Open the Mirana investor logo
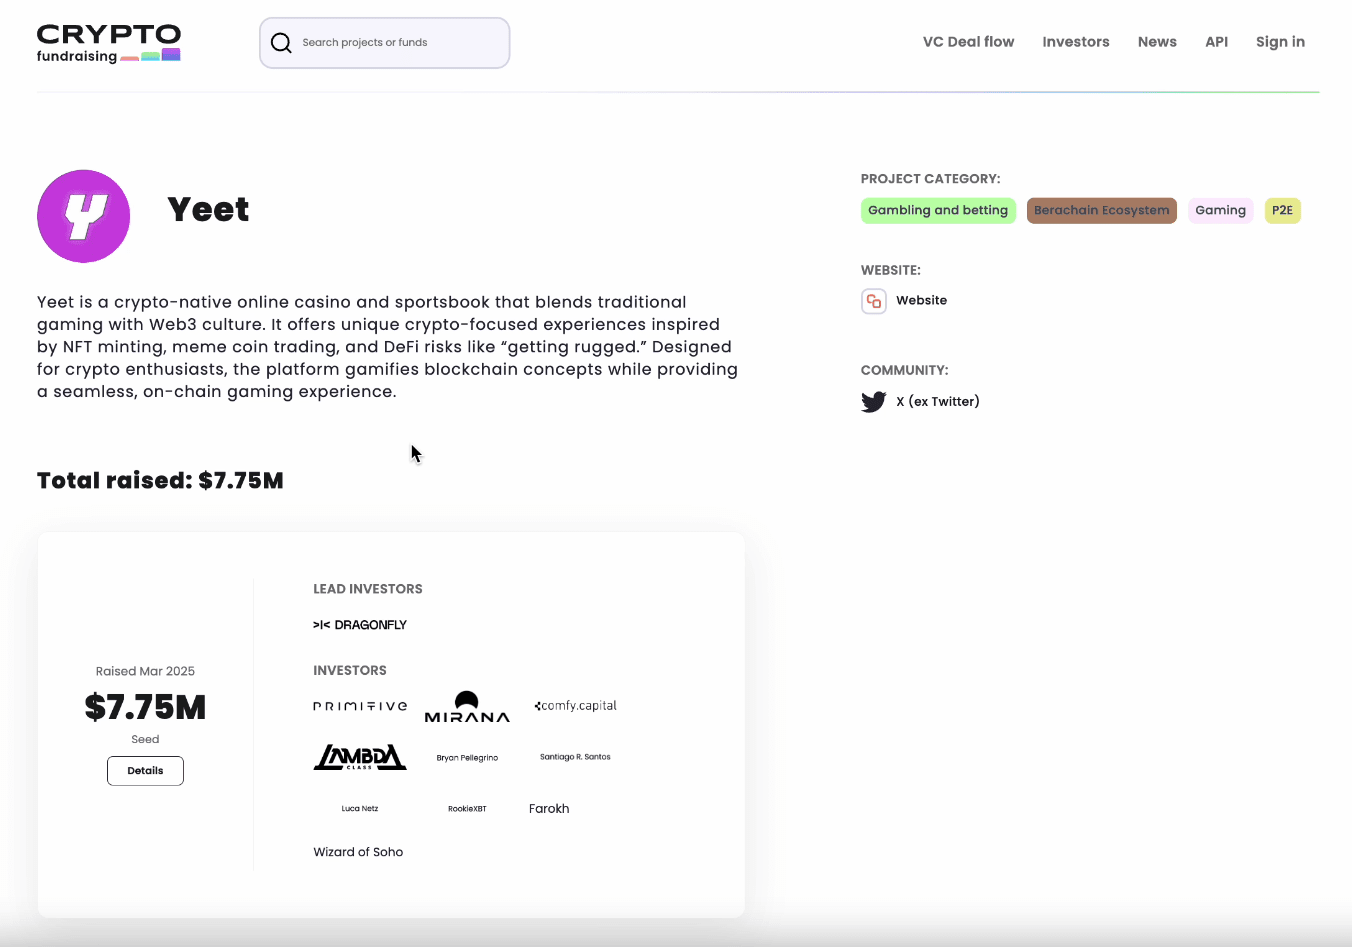Viewport: 1352px width, 947px height. [x=467, y=706]
